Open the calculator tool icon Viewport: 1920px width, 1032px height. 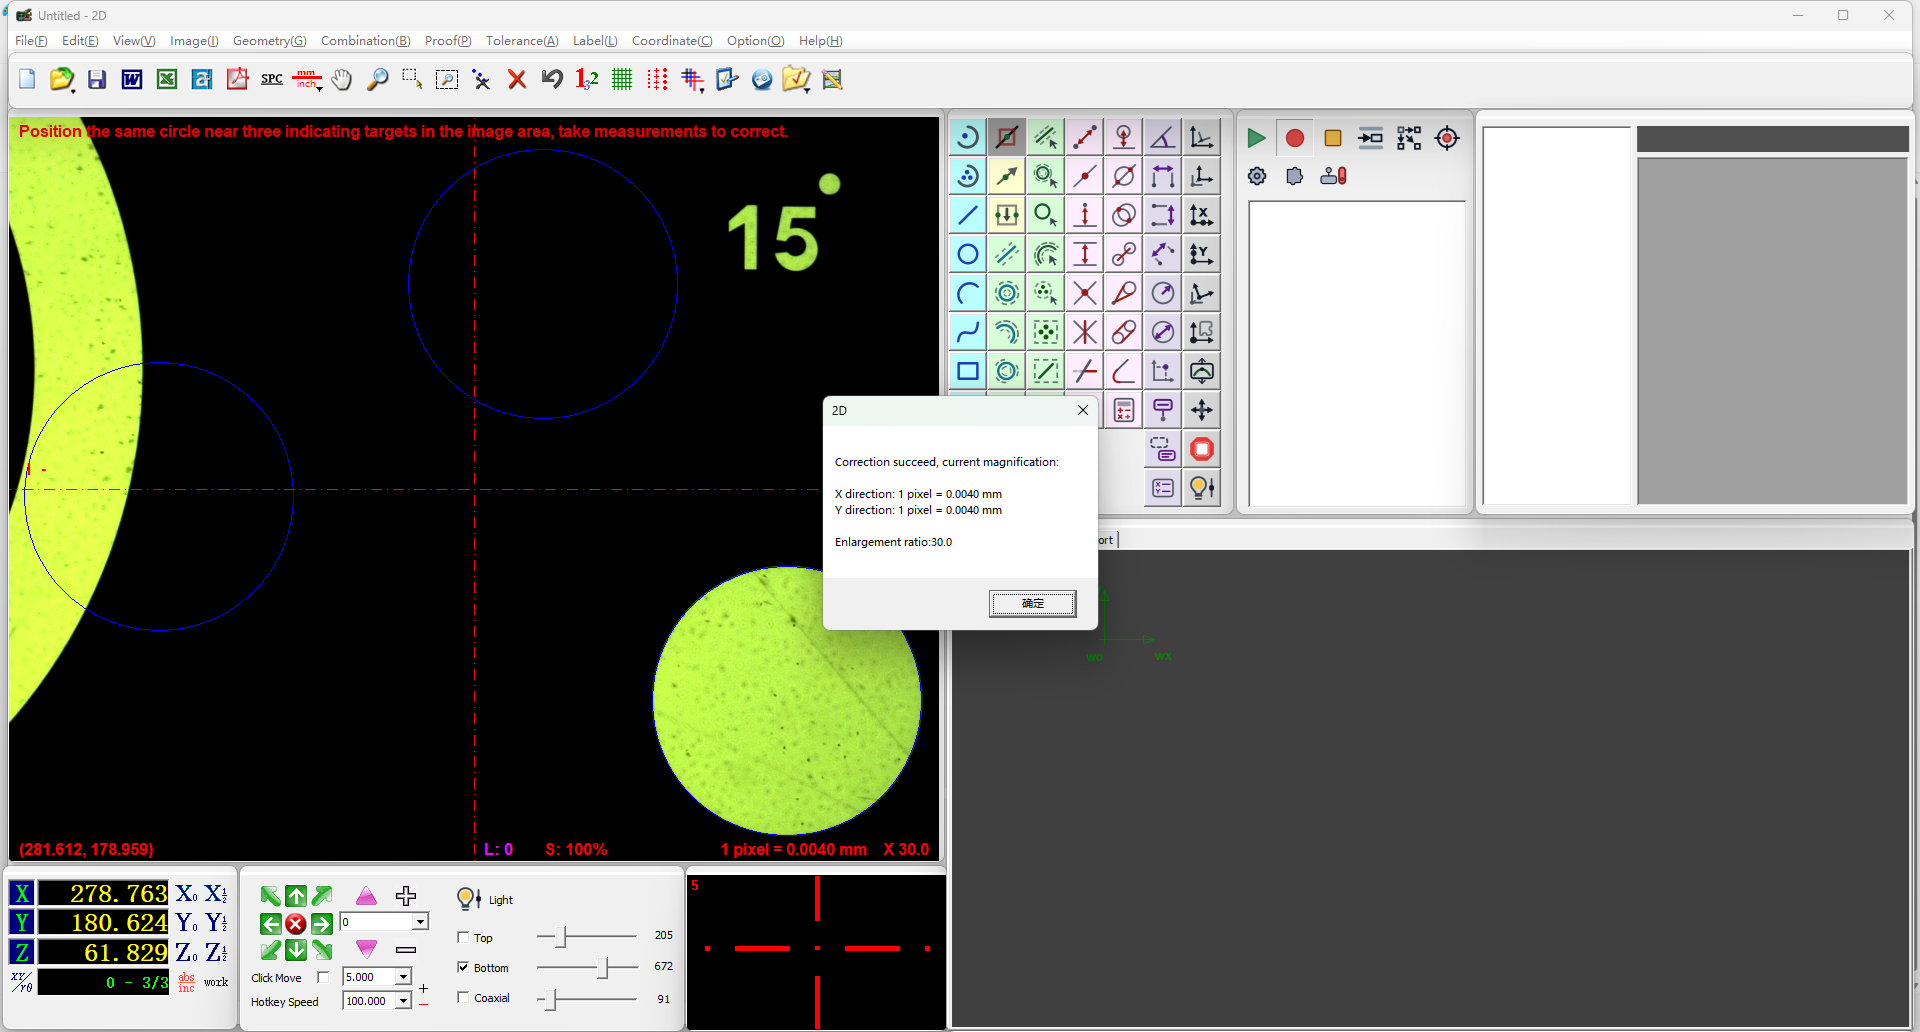tap(1124, 410)
